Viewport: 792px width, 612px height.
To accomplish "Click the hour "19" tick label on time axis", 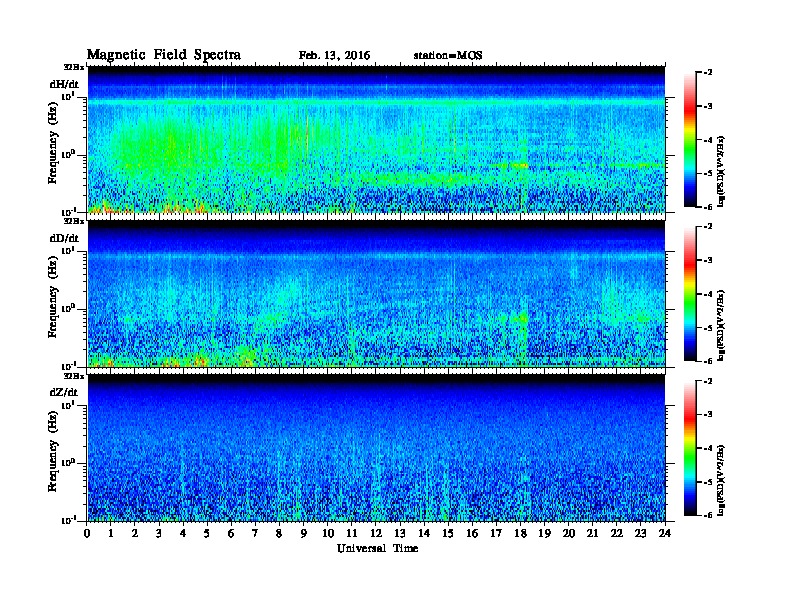I will [544, 534].
